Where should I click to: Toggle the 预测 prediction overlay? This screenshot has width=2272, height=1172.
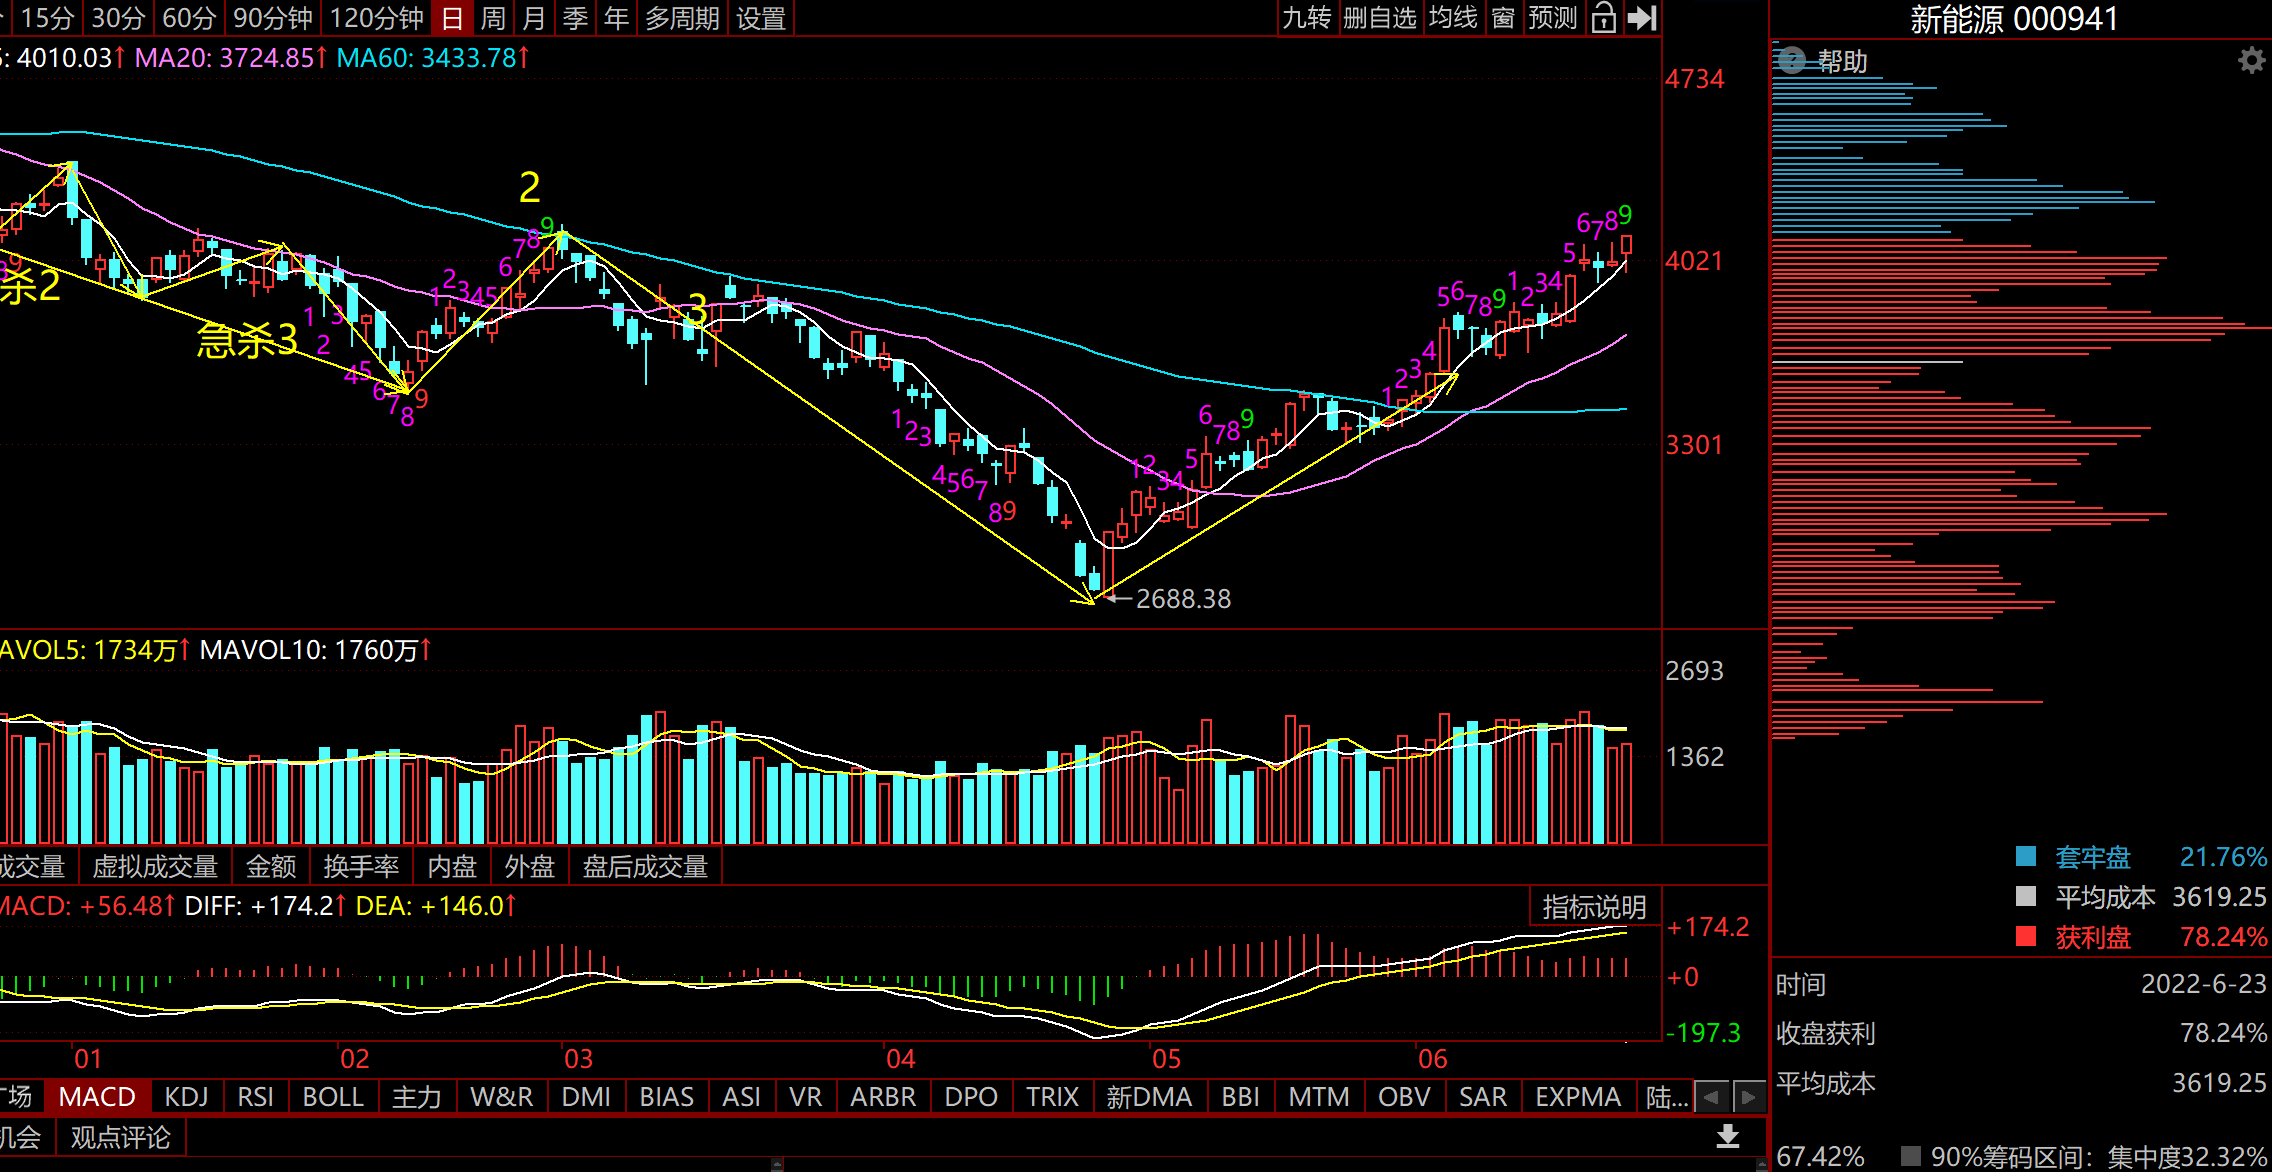click(1552, 18)
